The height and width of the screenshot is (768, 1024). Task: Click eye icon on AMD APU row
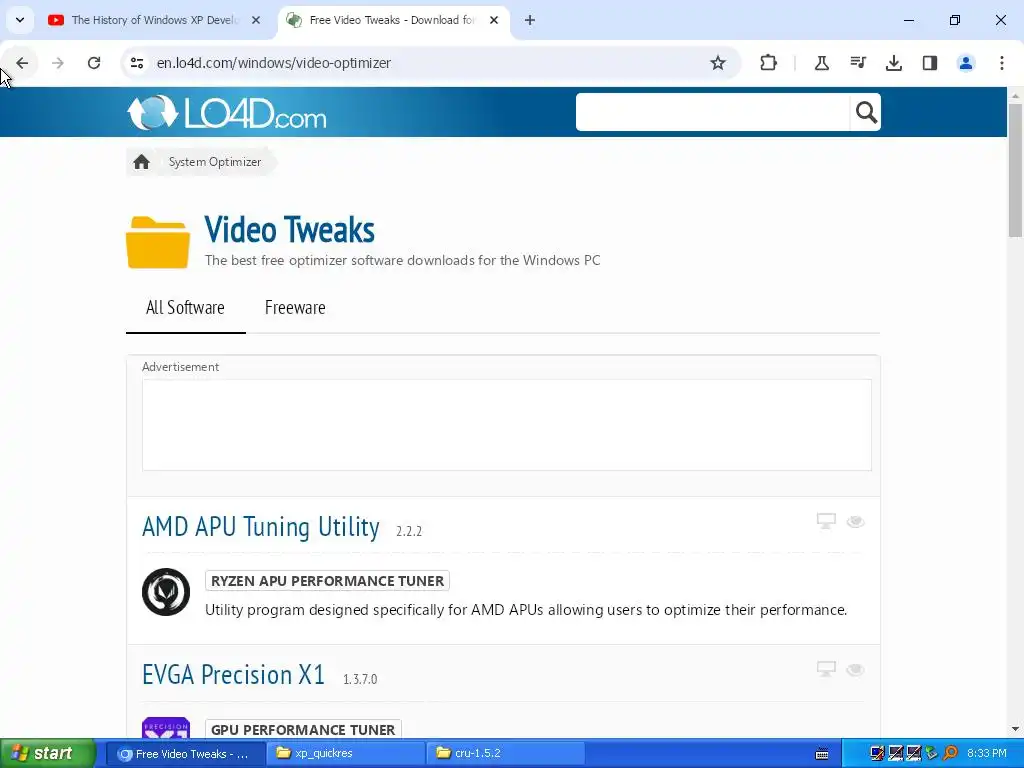coord(856,522)
